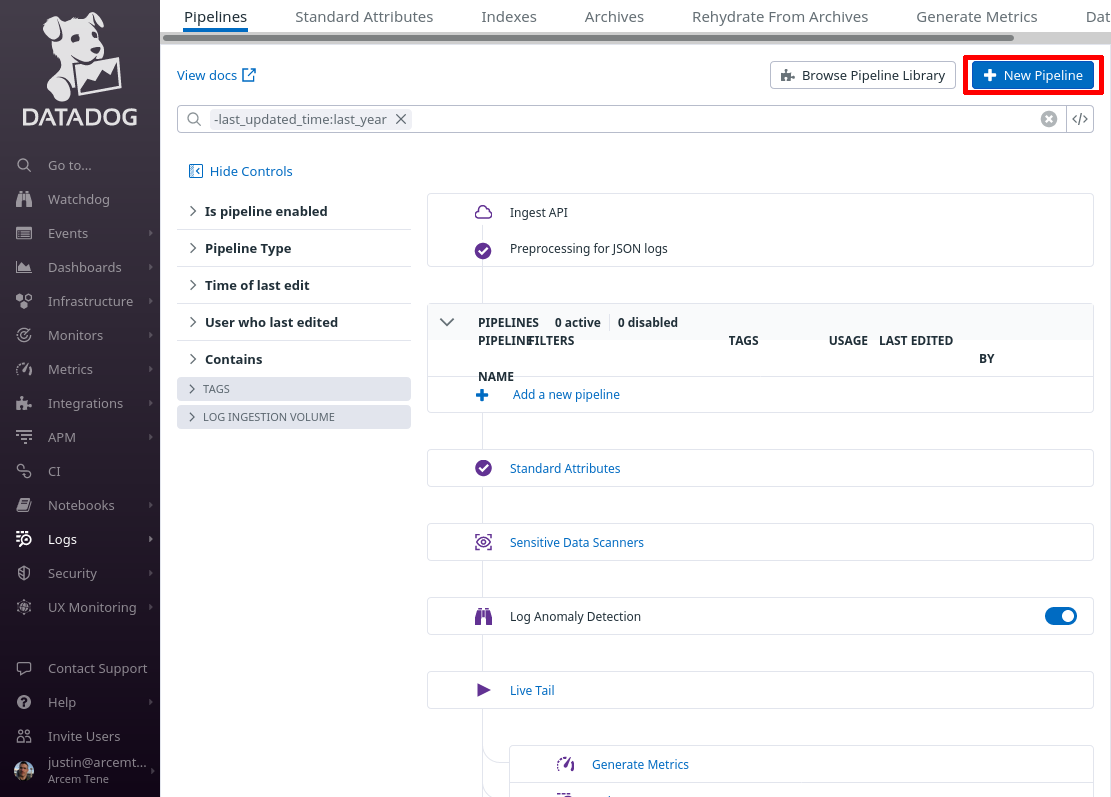
Task: Open the Live Tail link
Action: click(x=532, y=690)
